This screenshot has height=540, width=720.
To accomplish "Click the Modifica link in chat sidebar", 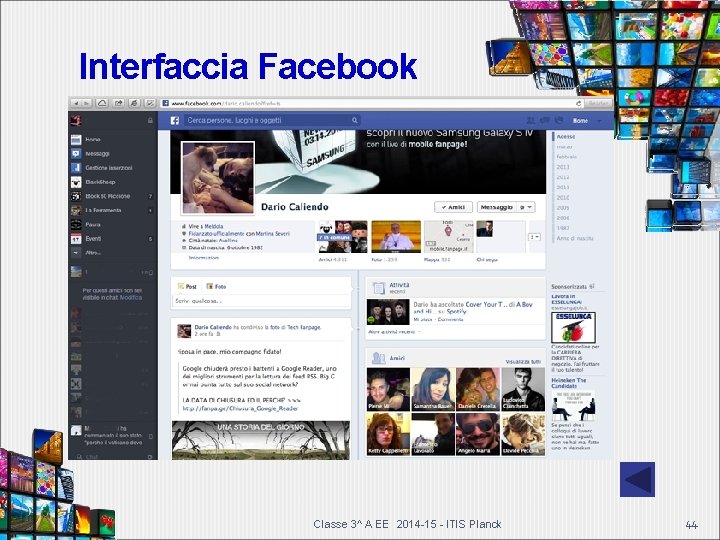I will 131,298.
